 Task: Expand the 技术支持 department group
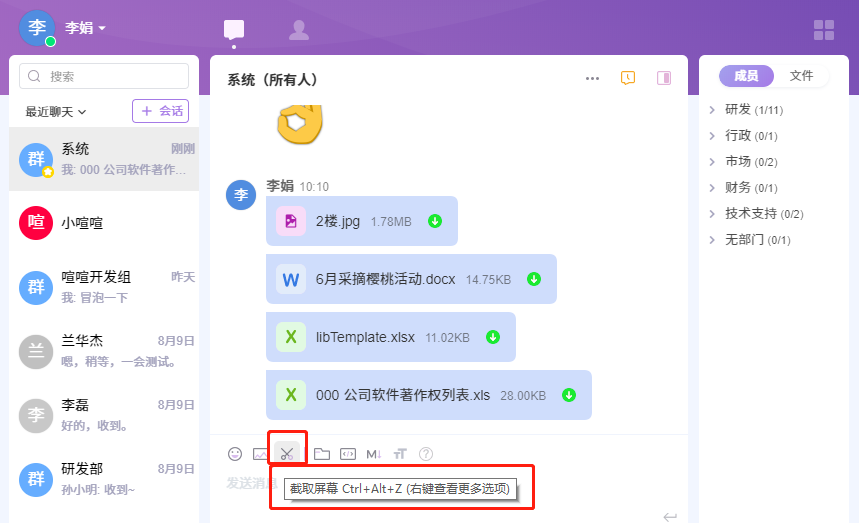(712, 213)
